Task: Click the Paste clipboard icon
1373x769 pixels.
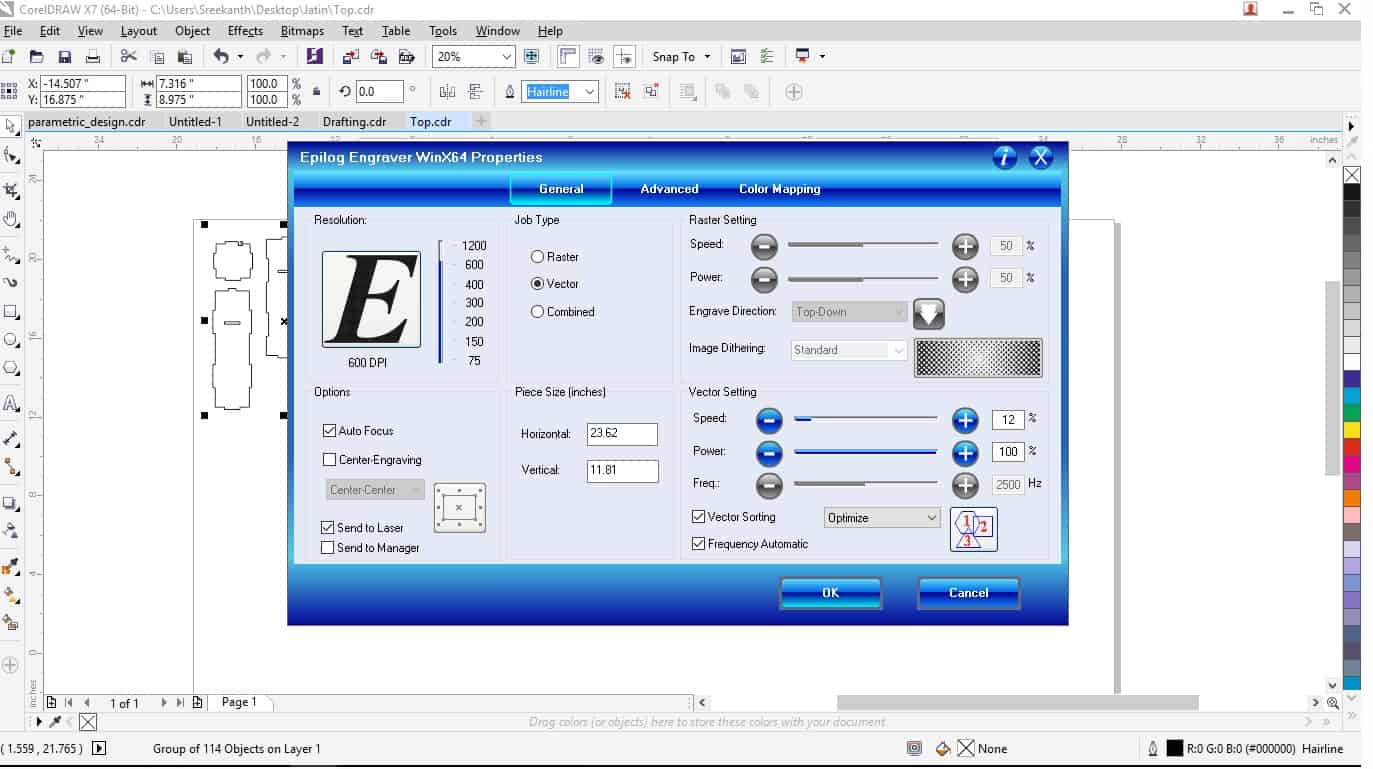Action: tap(185, 56)
